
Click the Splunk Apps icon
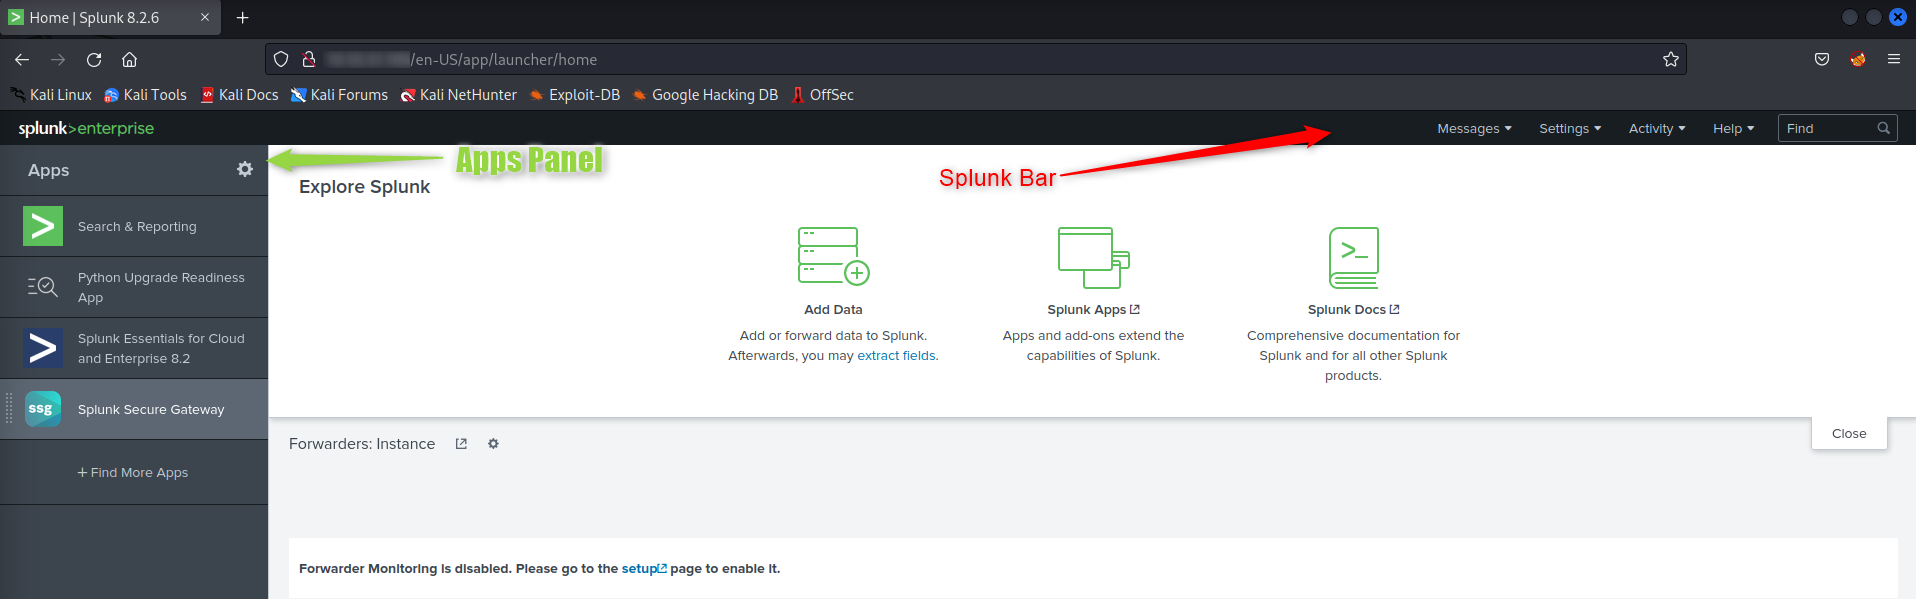[1093, 256]
